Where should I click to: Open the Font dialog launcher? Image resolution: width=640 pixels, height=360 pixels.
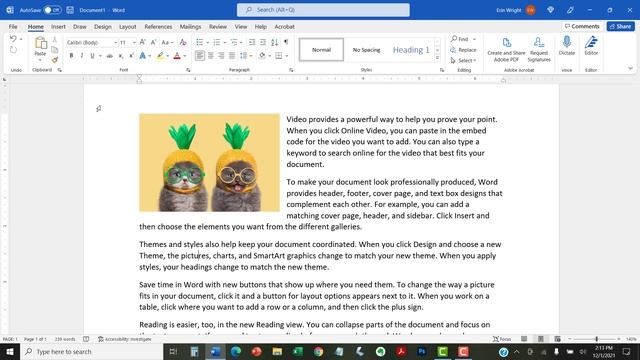tap(188, 70)
